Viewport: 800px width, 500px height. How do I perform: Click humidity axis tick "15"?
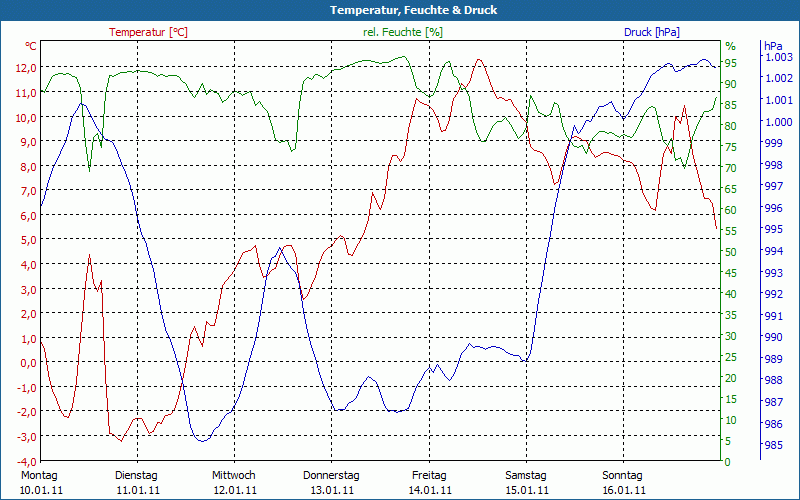pos(731,398)
